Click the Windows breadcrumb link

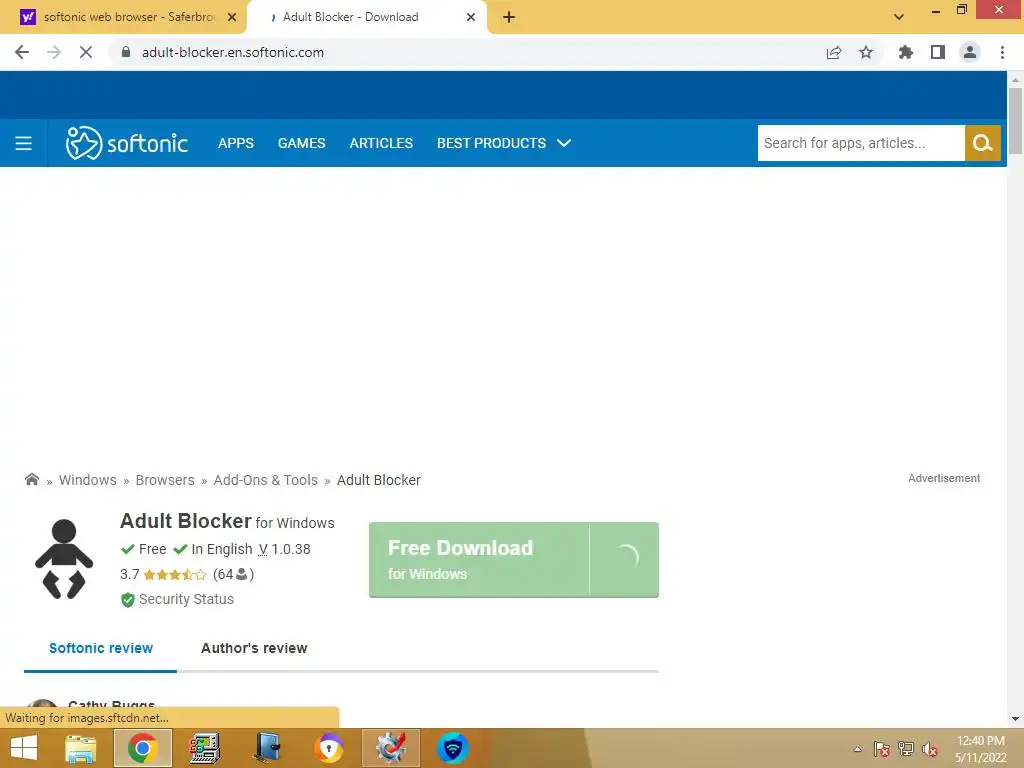(88, 480)
